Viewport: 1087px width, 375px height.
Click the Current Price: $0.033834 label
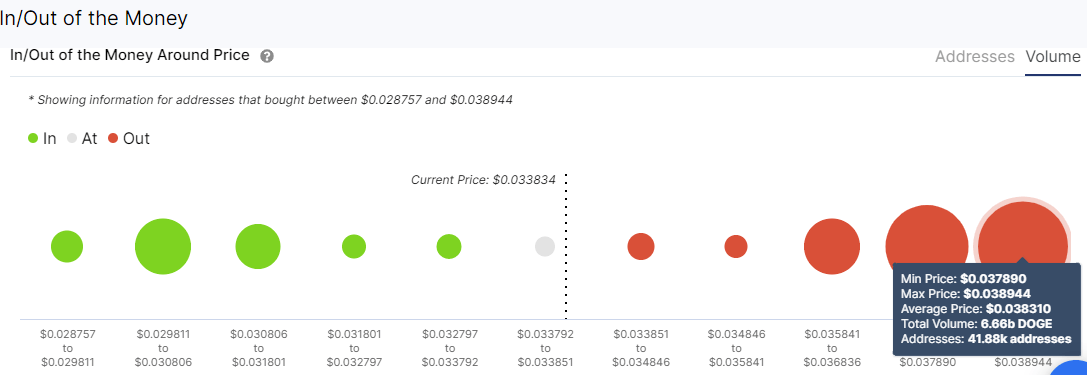[483, 180]
